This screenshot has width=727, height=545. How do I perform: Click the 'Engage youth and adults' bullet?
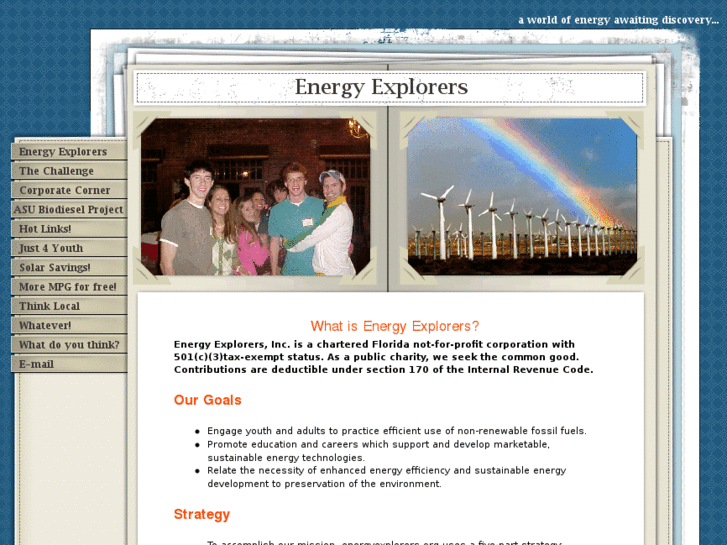pos(396,431)
